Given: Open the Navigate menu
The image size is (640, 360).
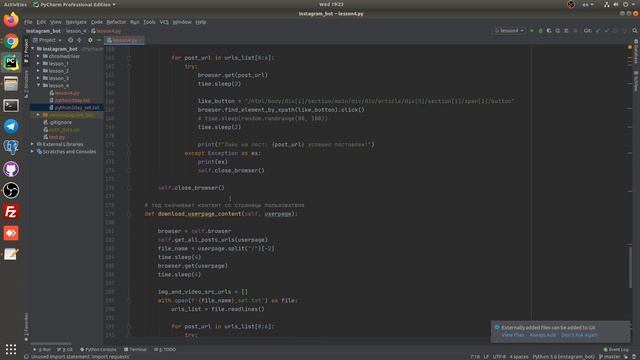Looking at the screenshot, I should point(76,22).
